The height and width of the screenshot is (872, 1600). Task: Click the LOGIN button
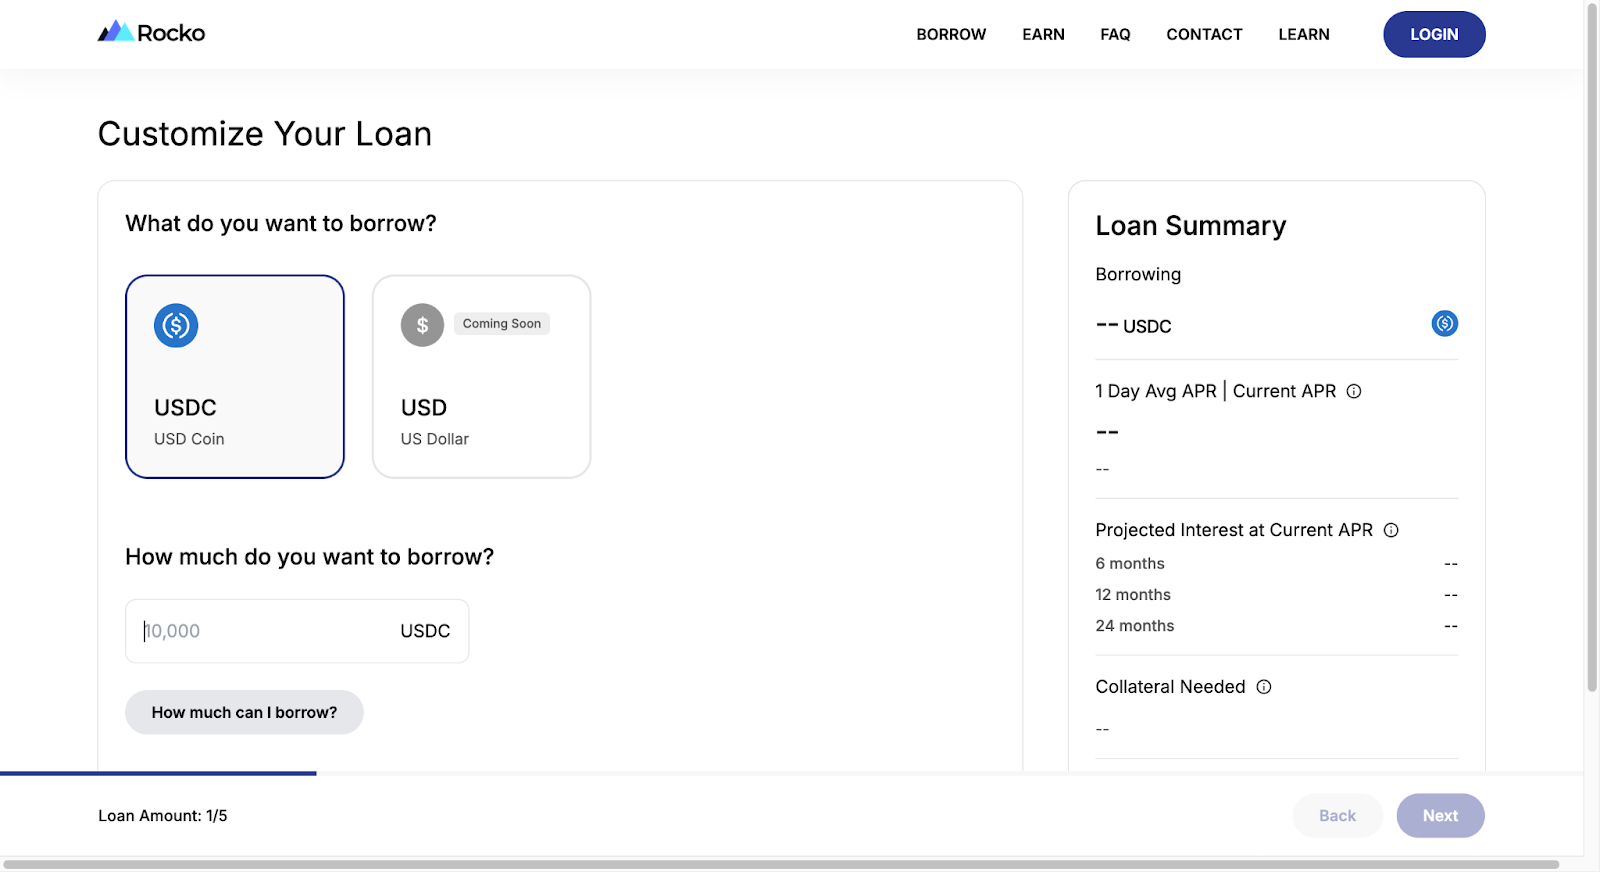1434,34
